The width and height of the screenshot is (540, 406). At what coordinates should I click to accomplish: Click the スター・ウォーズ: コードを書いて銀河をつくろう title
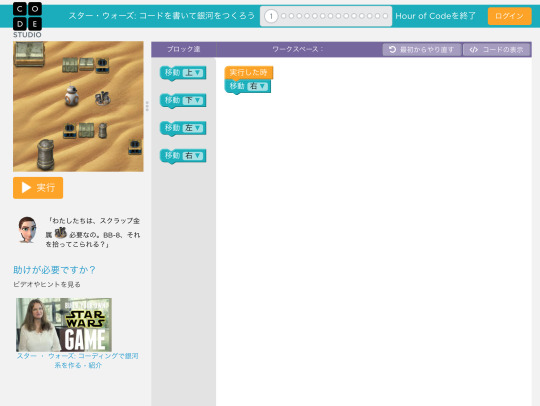162,16
